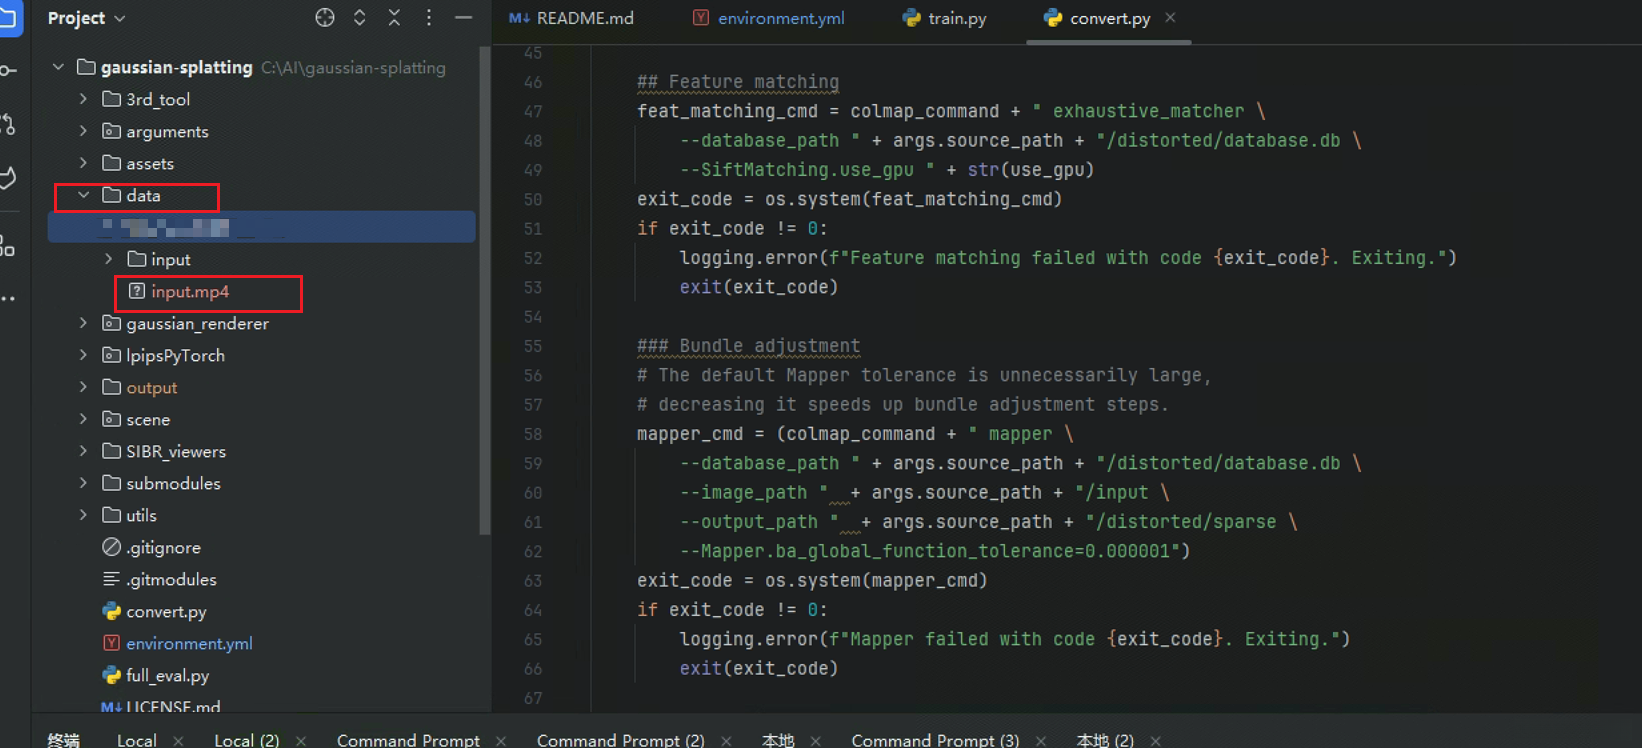The width and height of the screenshot is (1642, 748).
Task: Click the Project panel vertical scrollbar
Action: pos(485,290)
